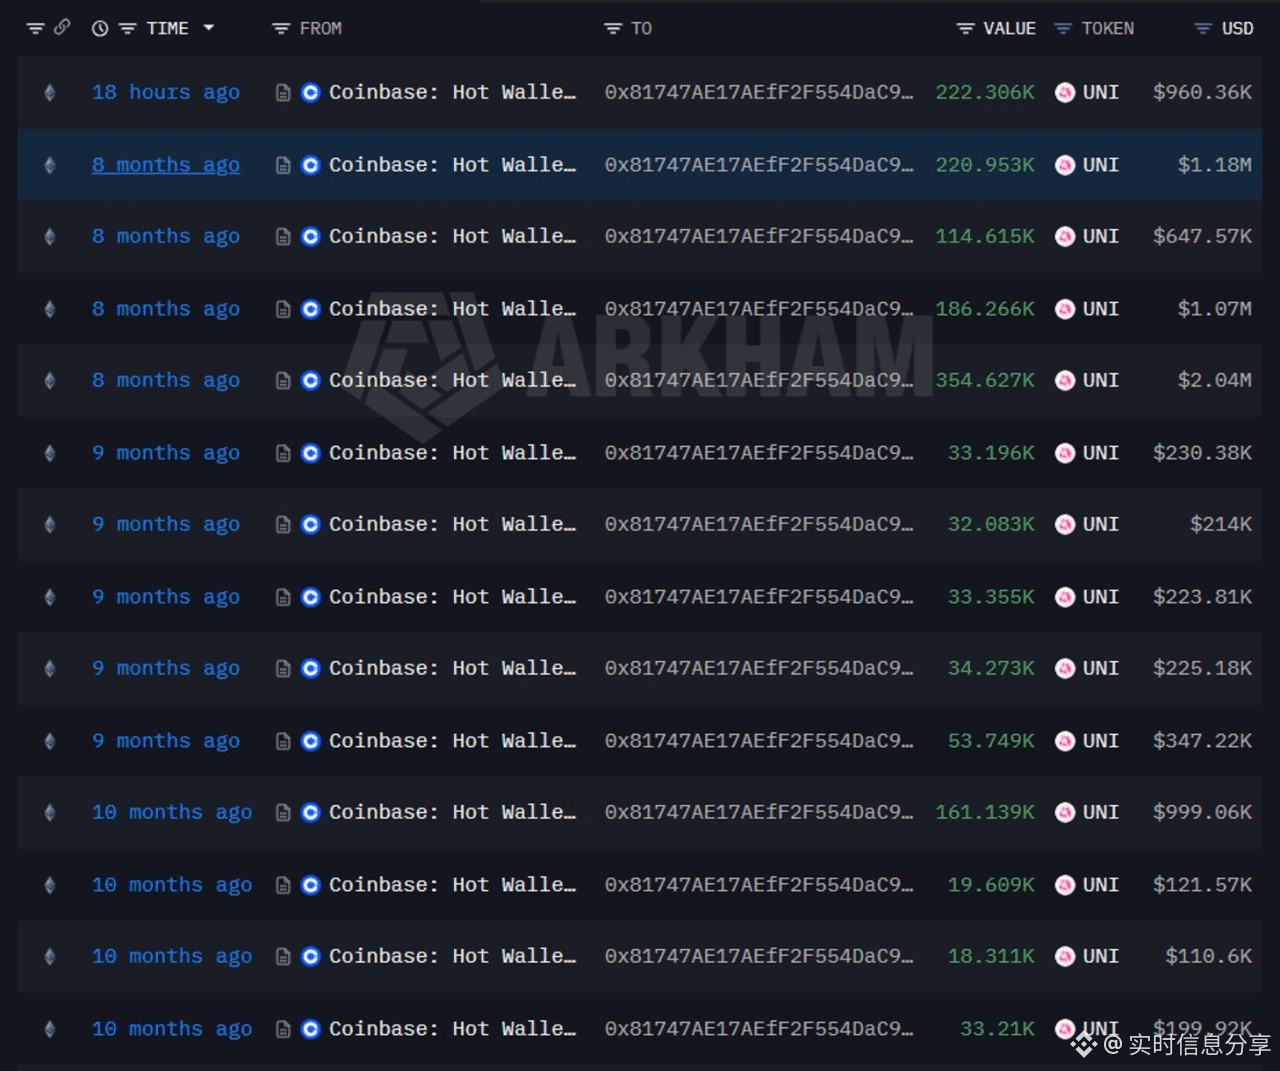The height and width of the screenshot is (1071, 1280).
Task: Select the USD amount $1.07M
Action: click(x=1214, y=309)
